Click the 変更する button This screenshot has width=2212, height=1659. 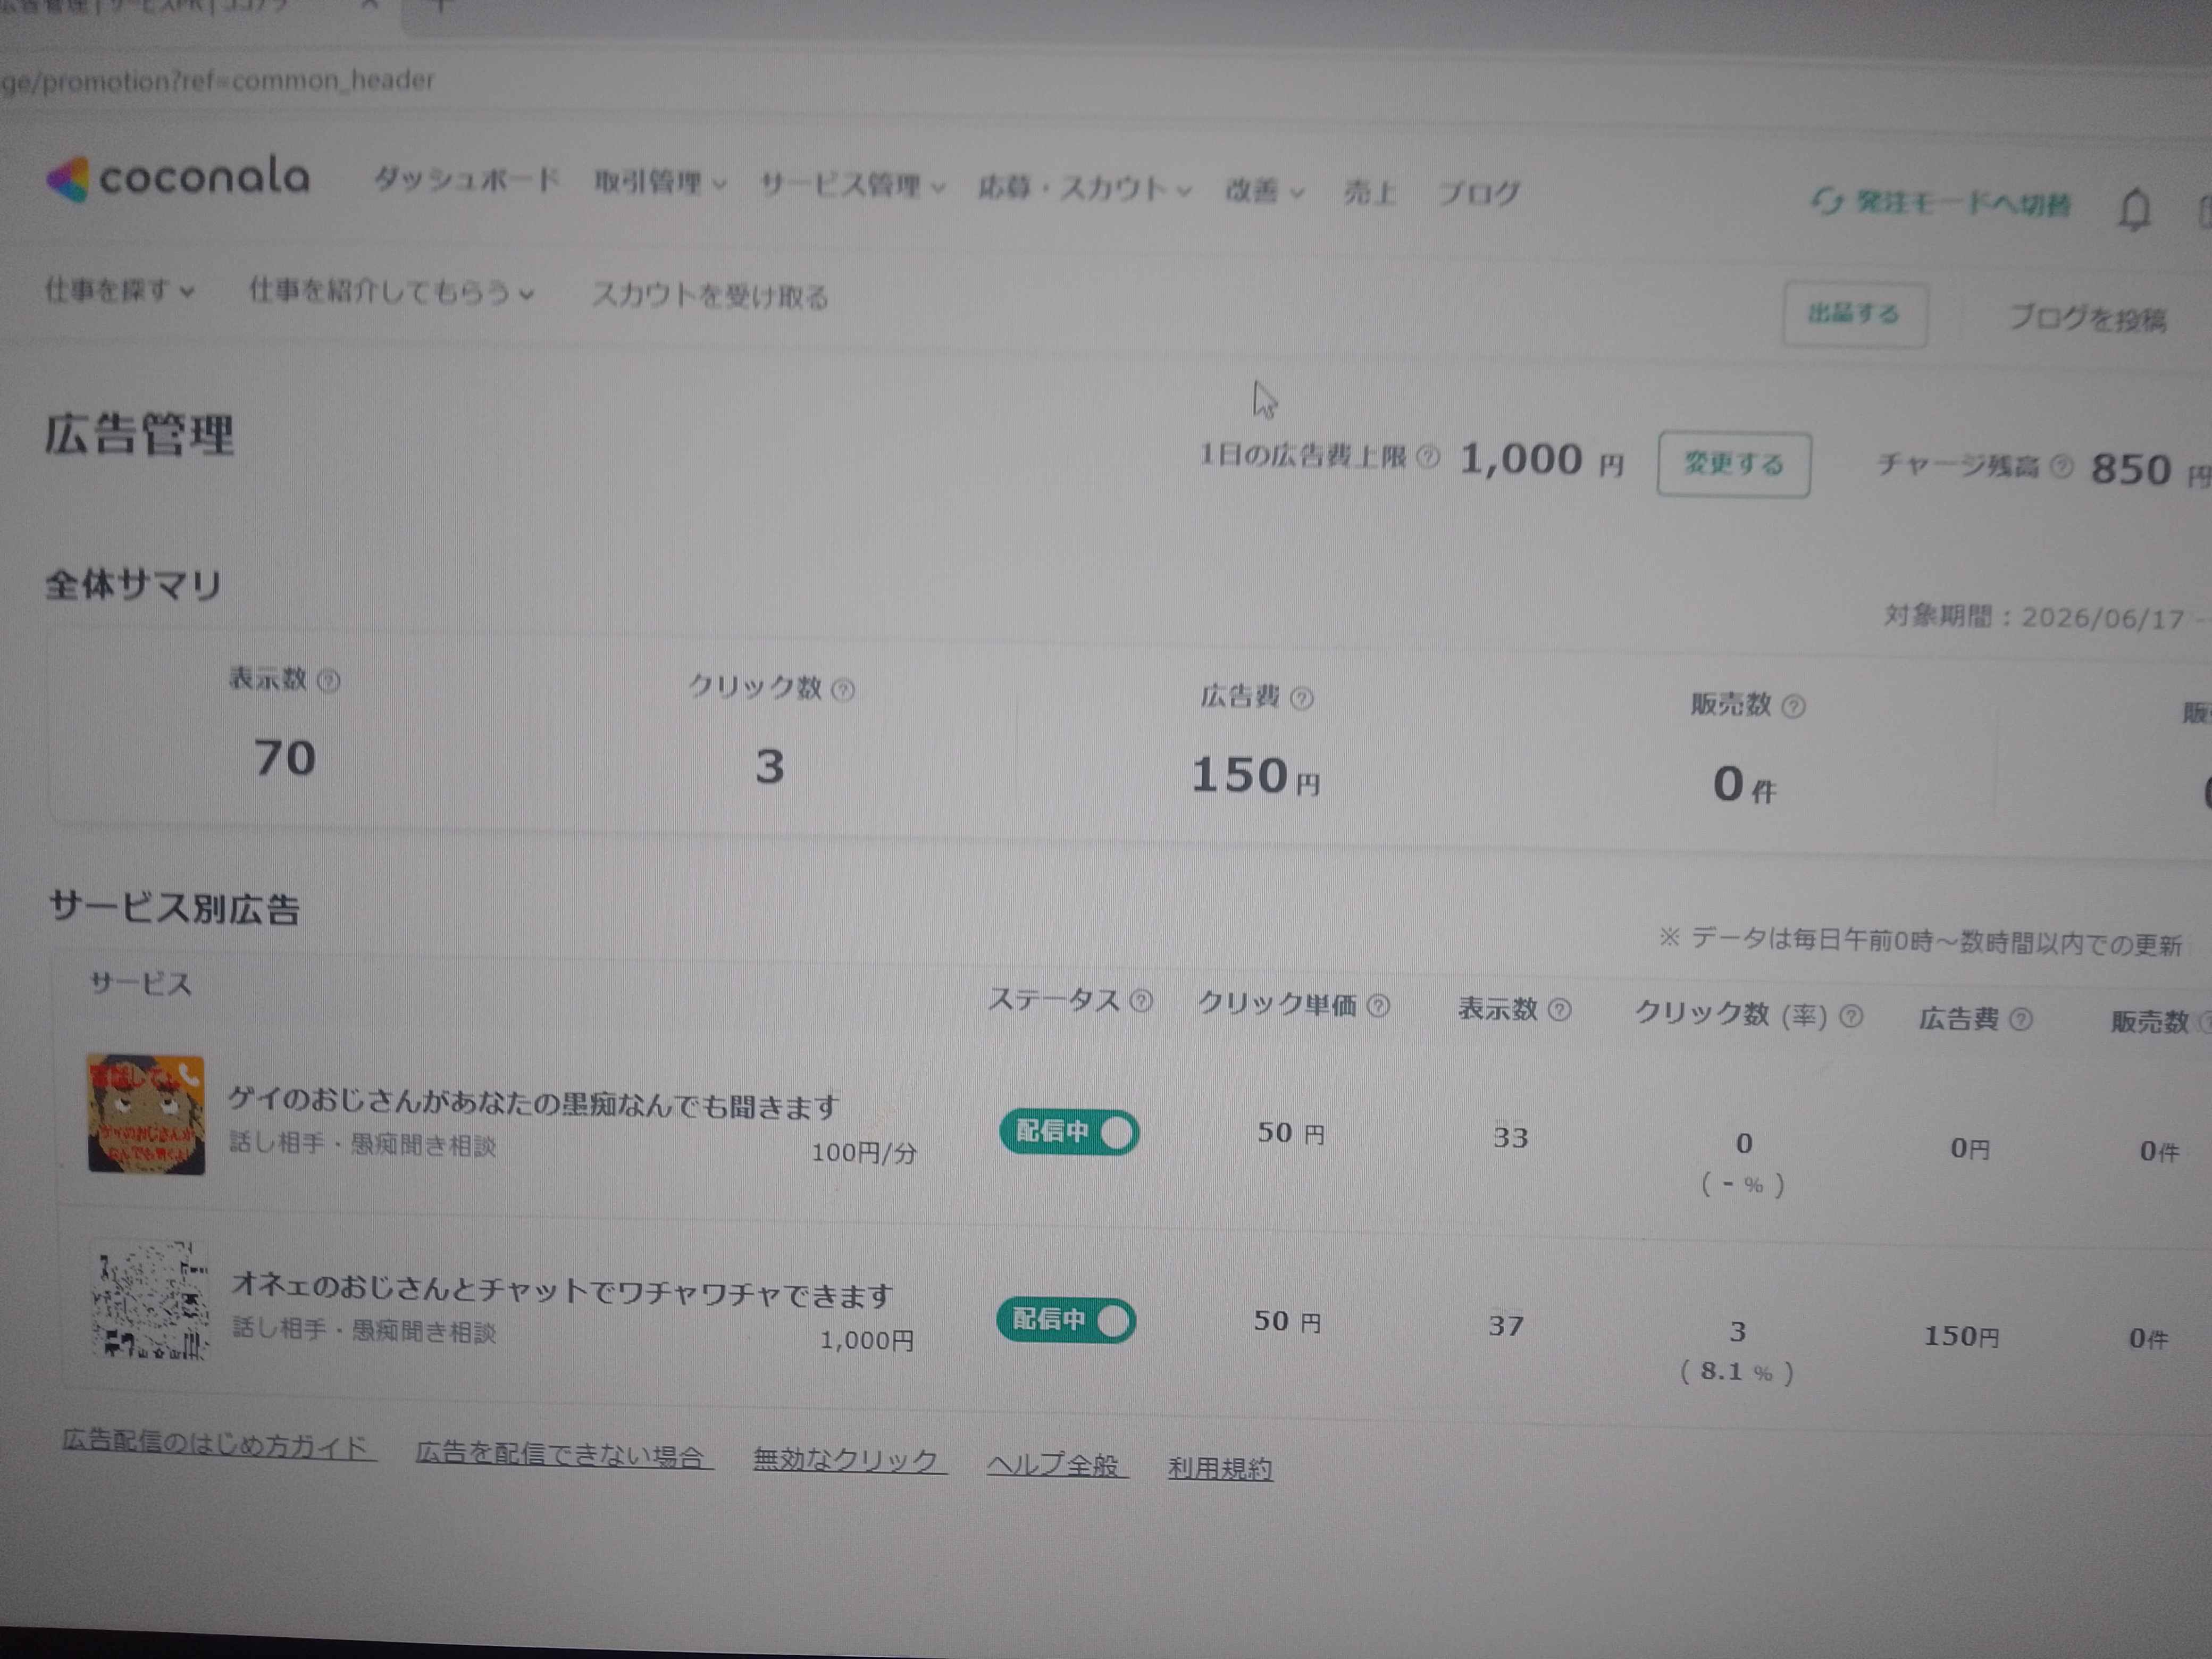1733,464
